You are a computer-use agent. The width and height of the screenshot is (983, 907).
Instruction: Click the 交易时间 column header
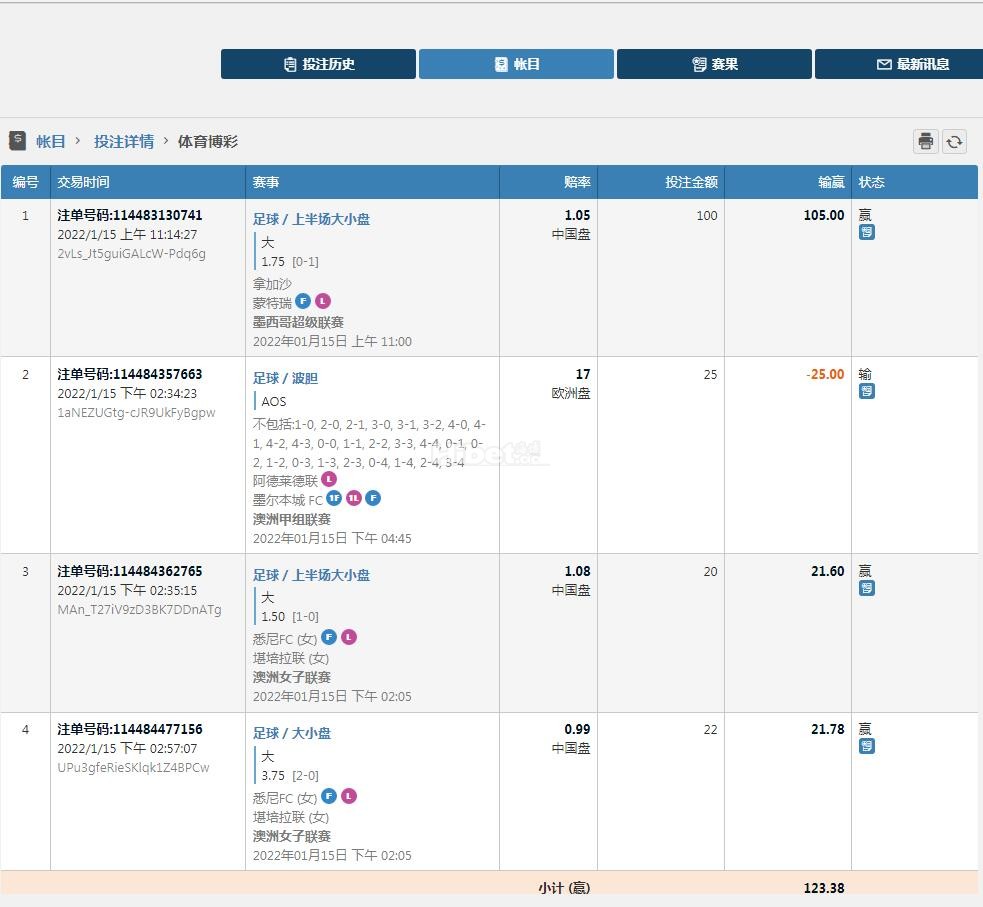[x=83, y=182]
